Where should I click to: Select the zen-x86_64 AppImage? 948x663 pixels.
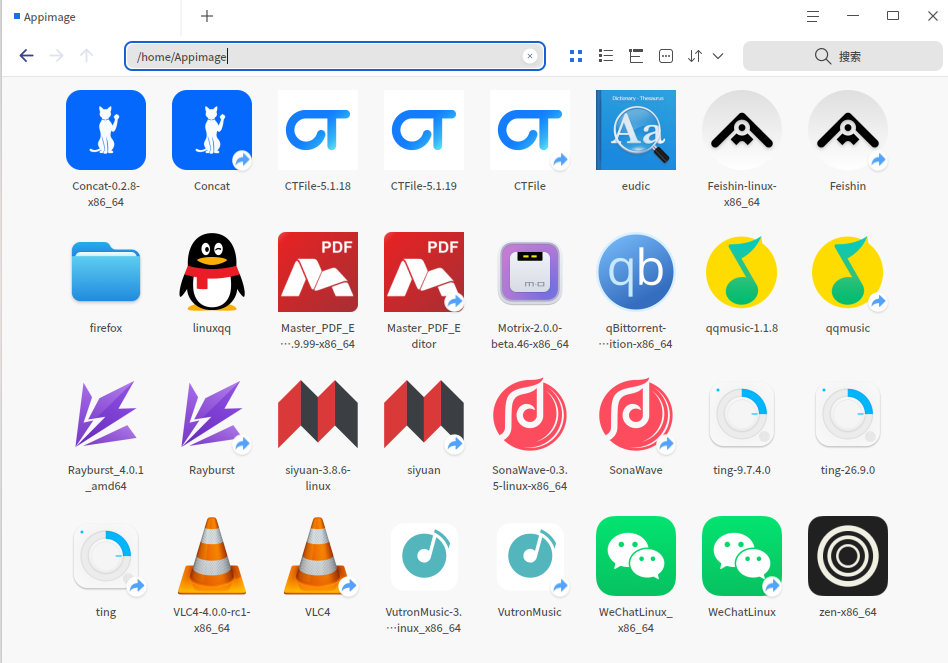coord(848,567)
